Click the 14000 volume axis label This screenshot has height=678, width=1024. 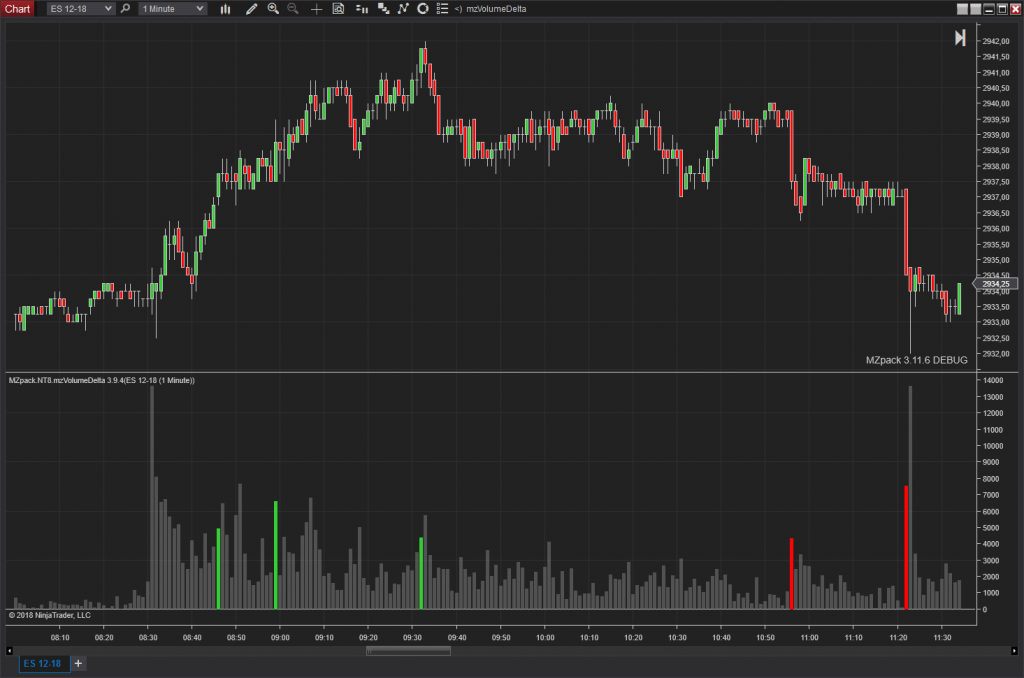pyautogui.click(x=993, y=380)
